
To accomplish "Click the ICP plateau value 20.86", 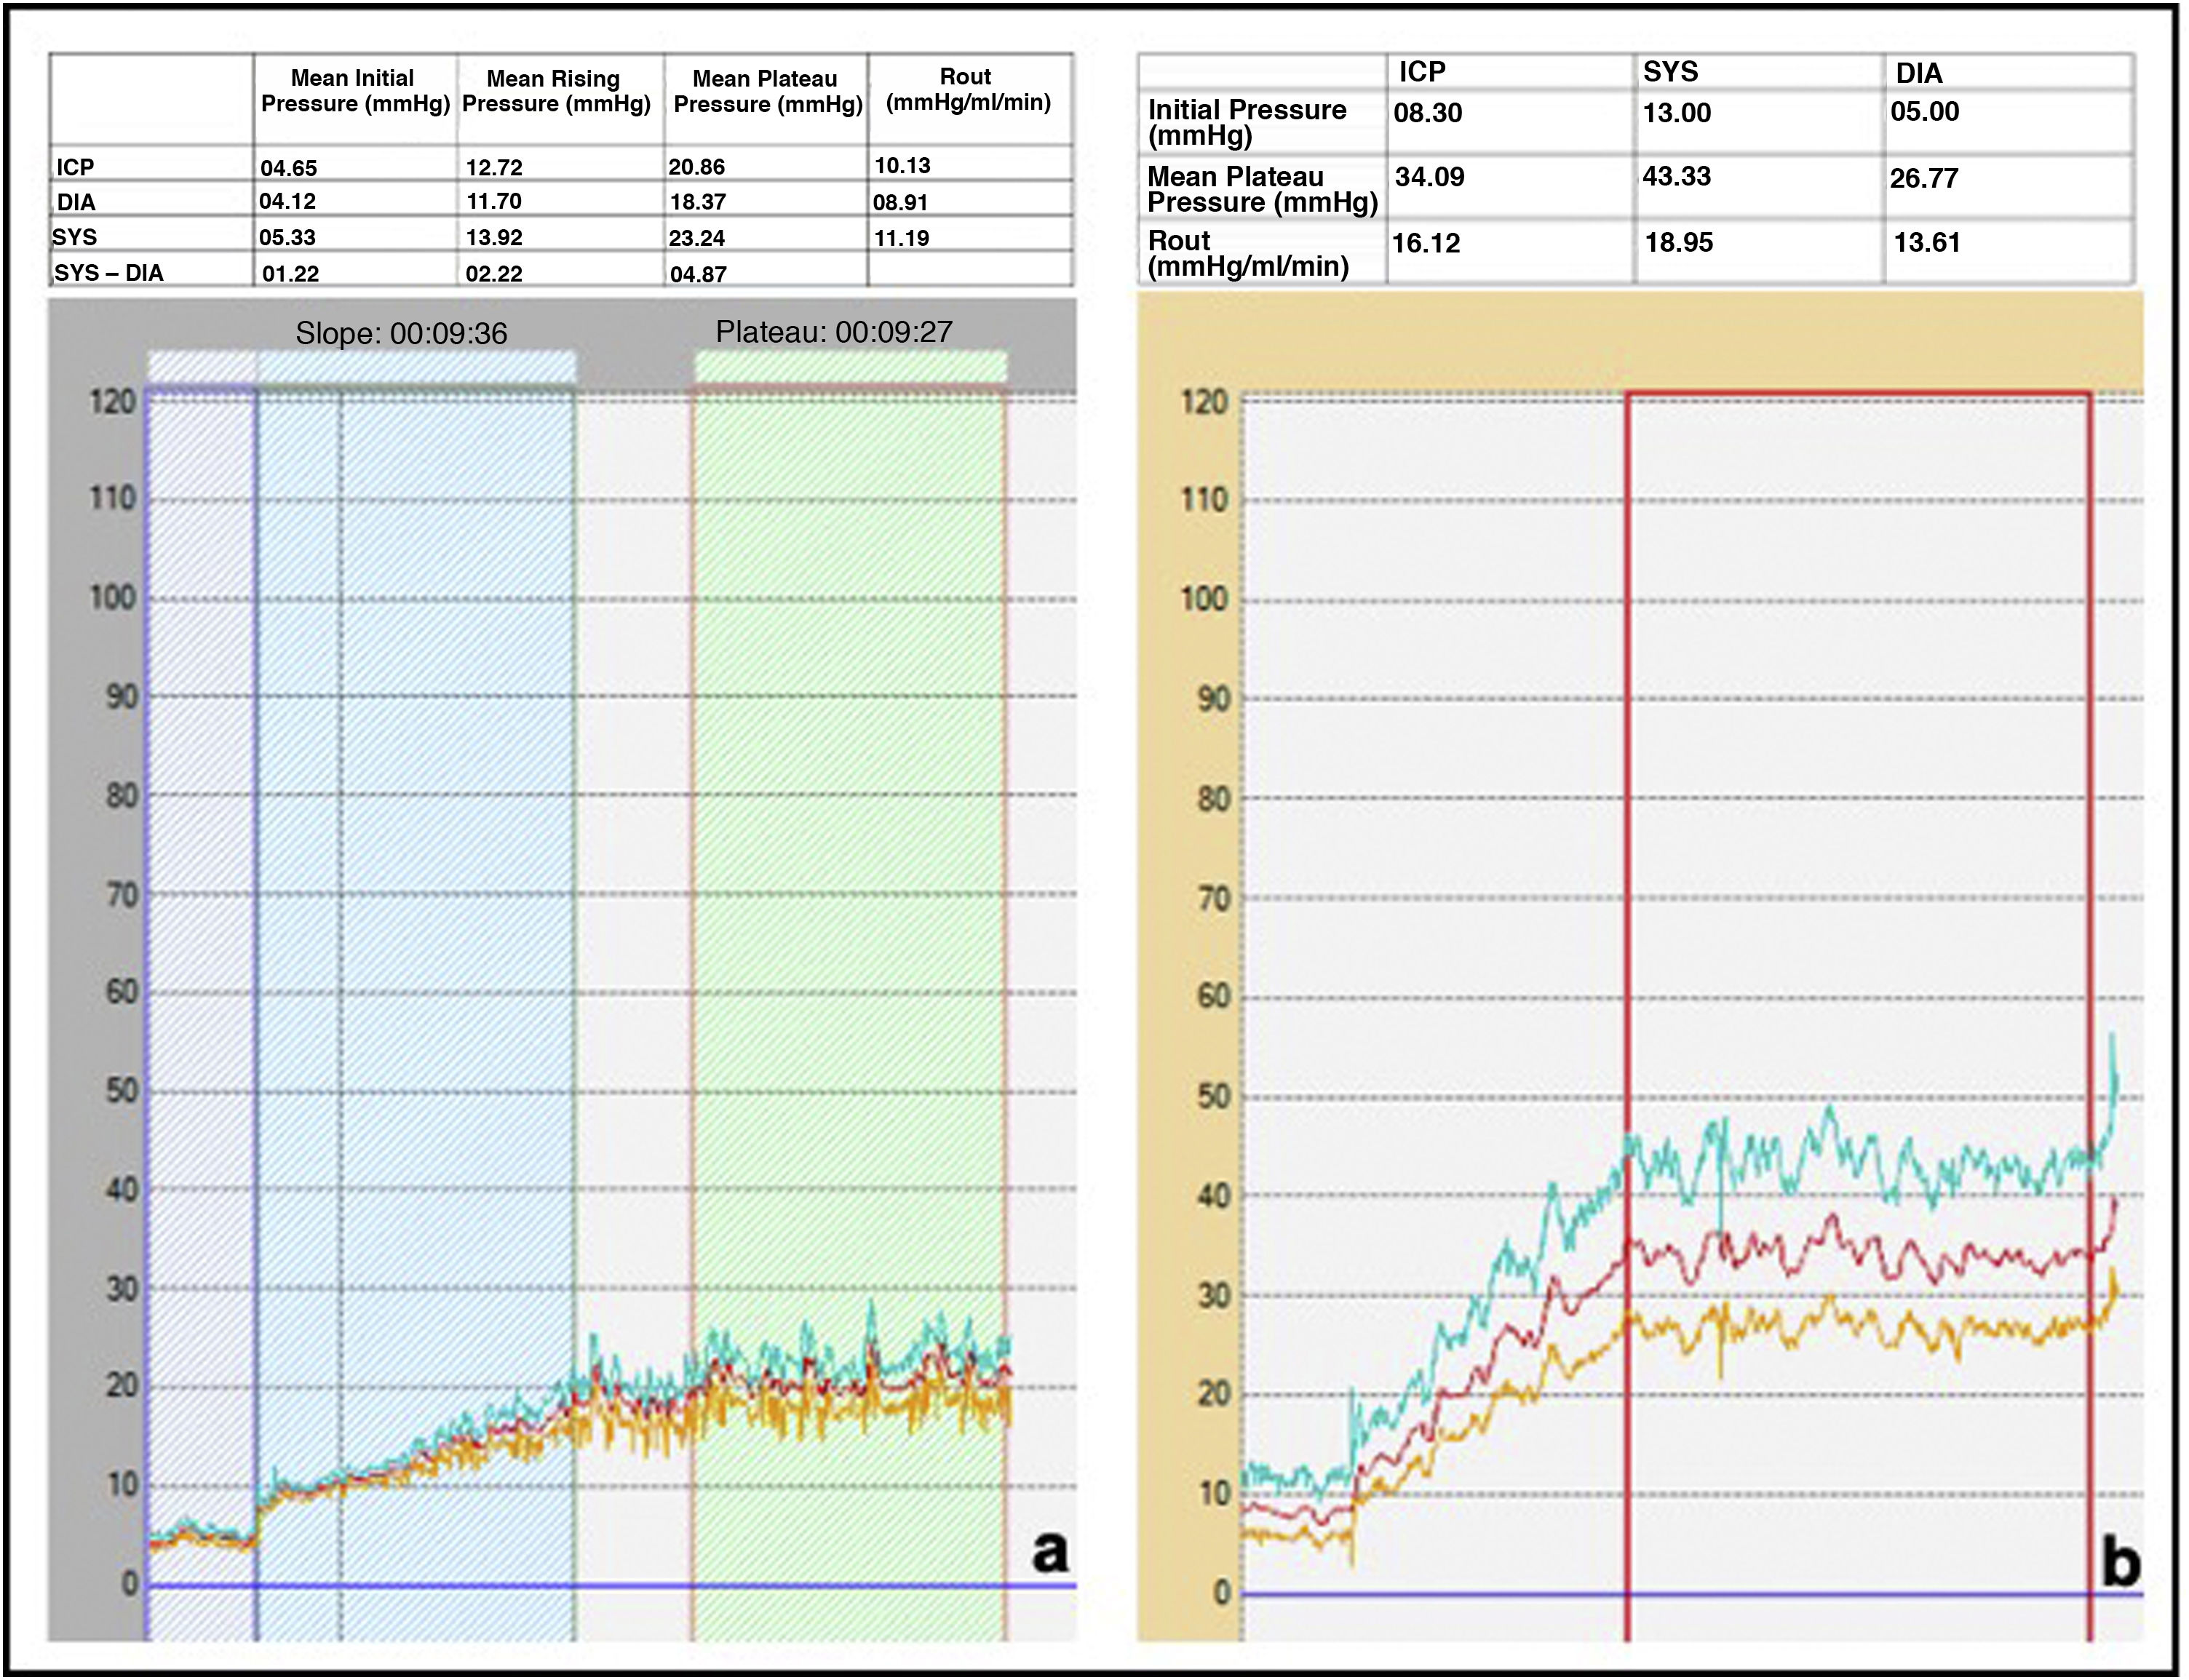I will point(697,167).
